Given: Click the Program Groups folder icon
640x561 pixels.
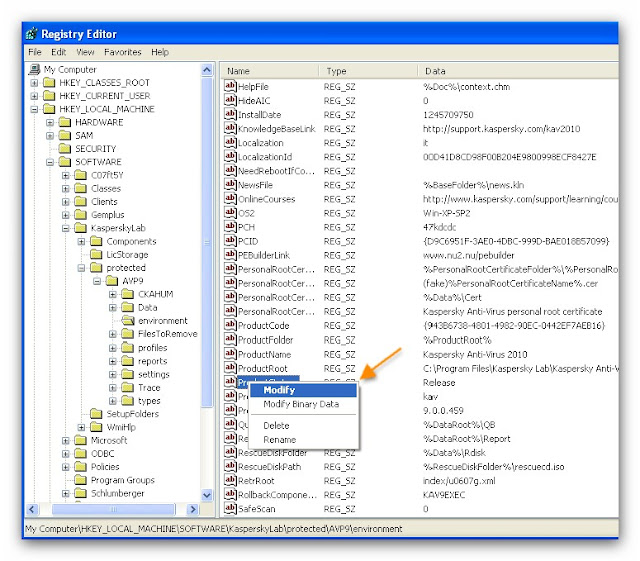Looking at the screenshot, I should click(81, 480).
